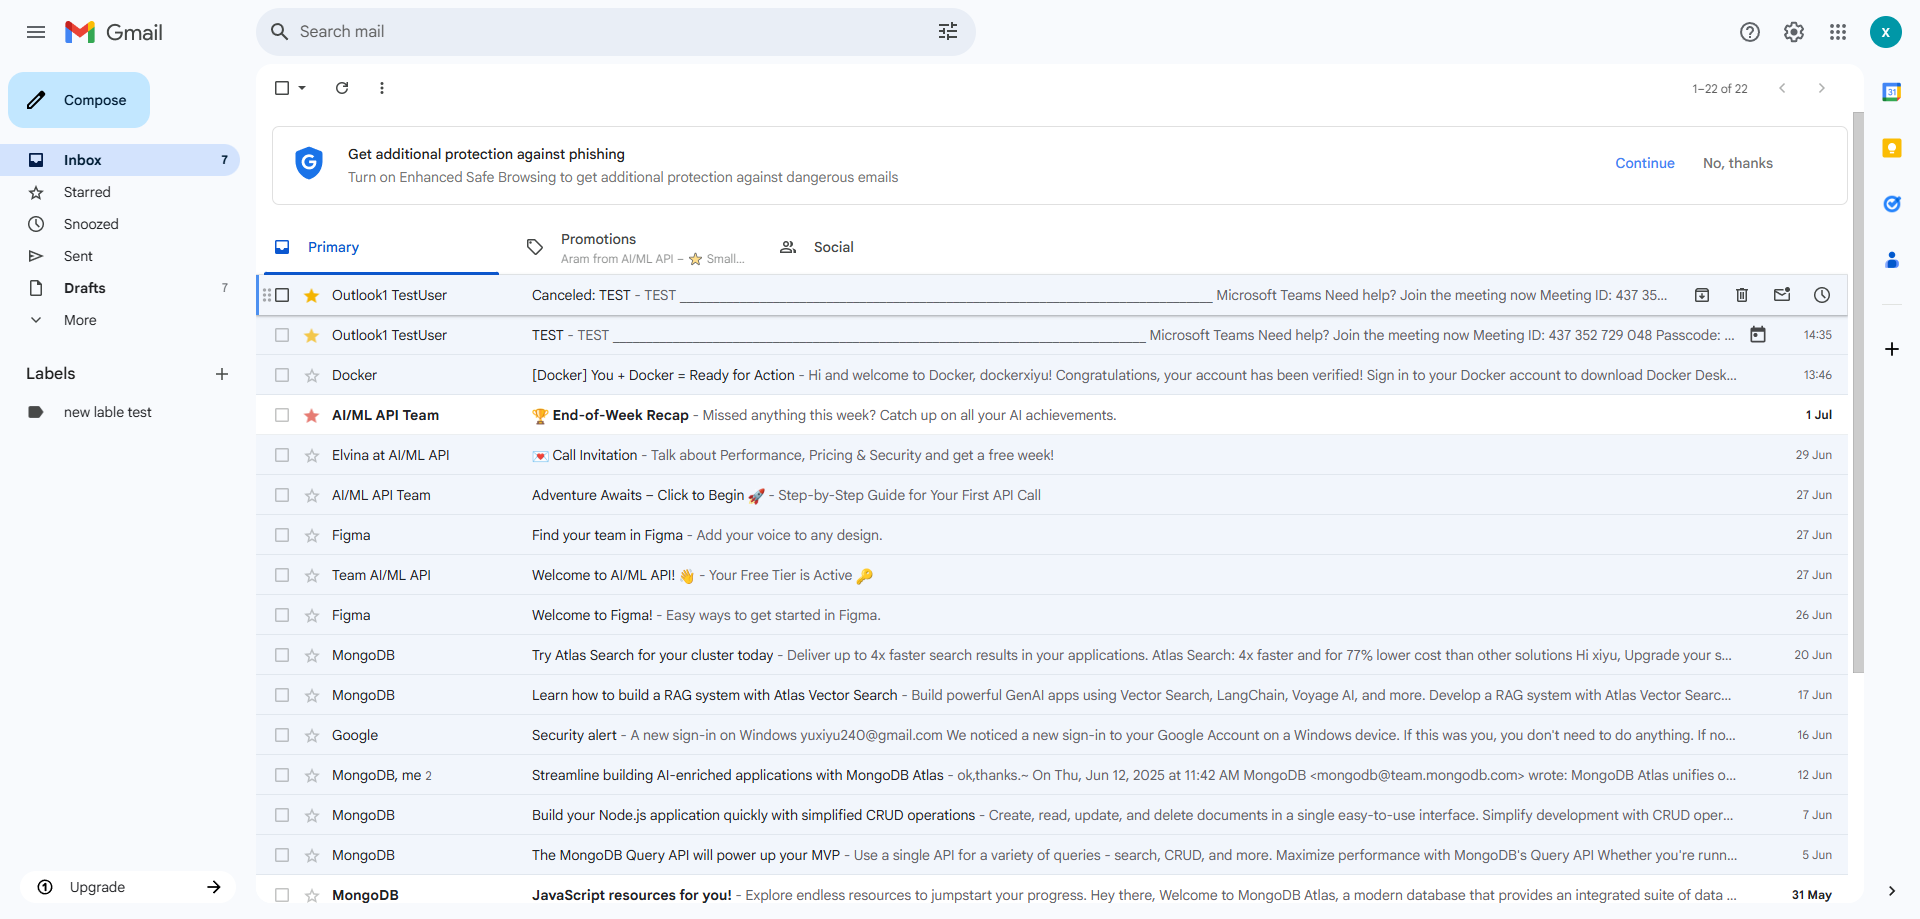The width and height of the screenshot is (1920, 919).
Task: Get add-ons plus icon
Action: click(x=1892, y=349)
